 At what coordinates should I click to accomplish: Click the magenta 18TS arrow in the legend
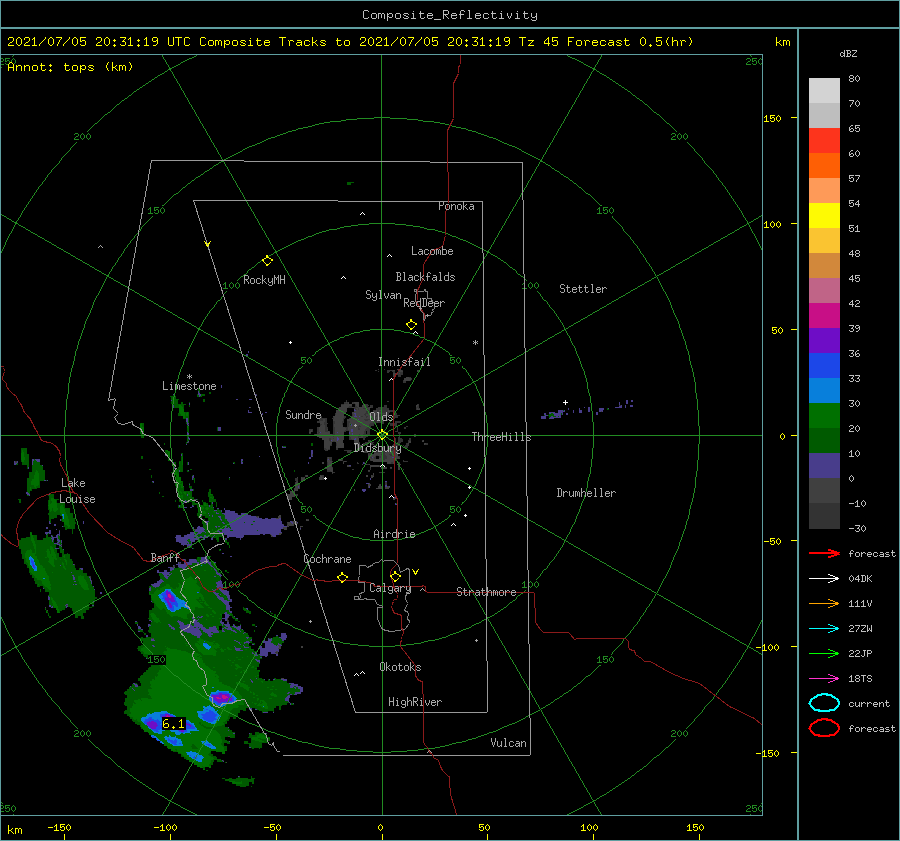tap(824, 679)
